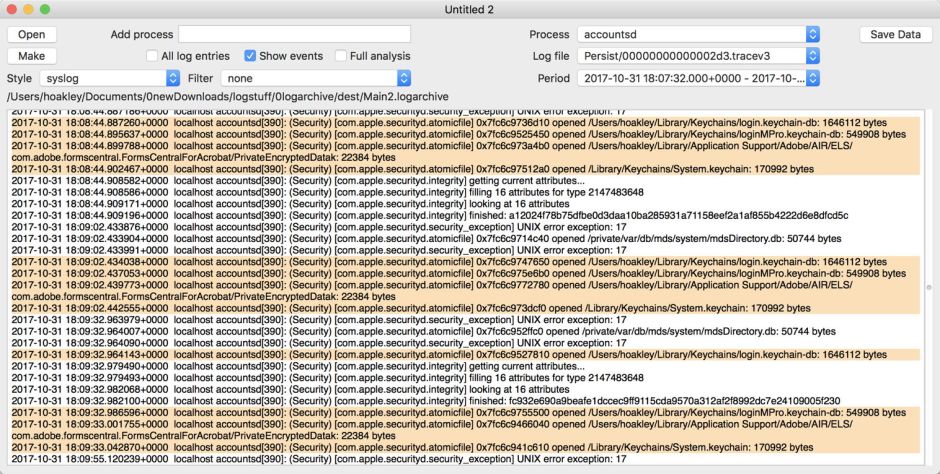Viewport: 940px width, 474px height.
Task: Minimize the window using the yellow button
Action: coord(28,9)
